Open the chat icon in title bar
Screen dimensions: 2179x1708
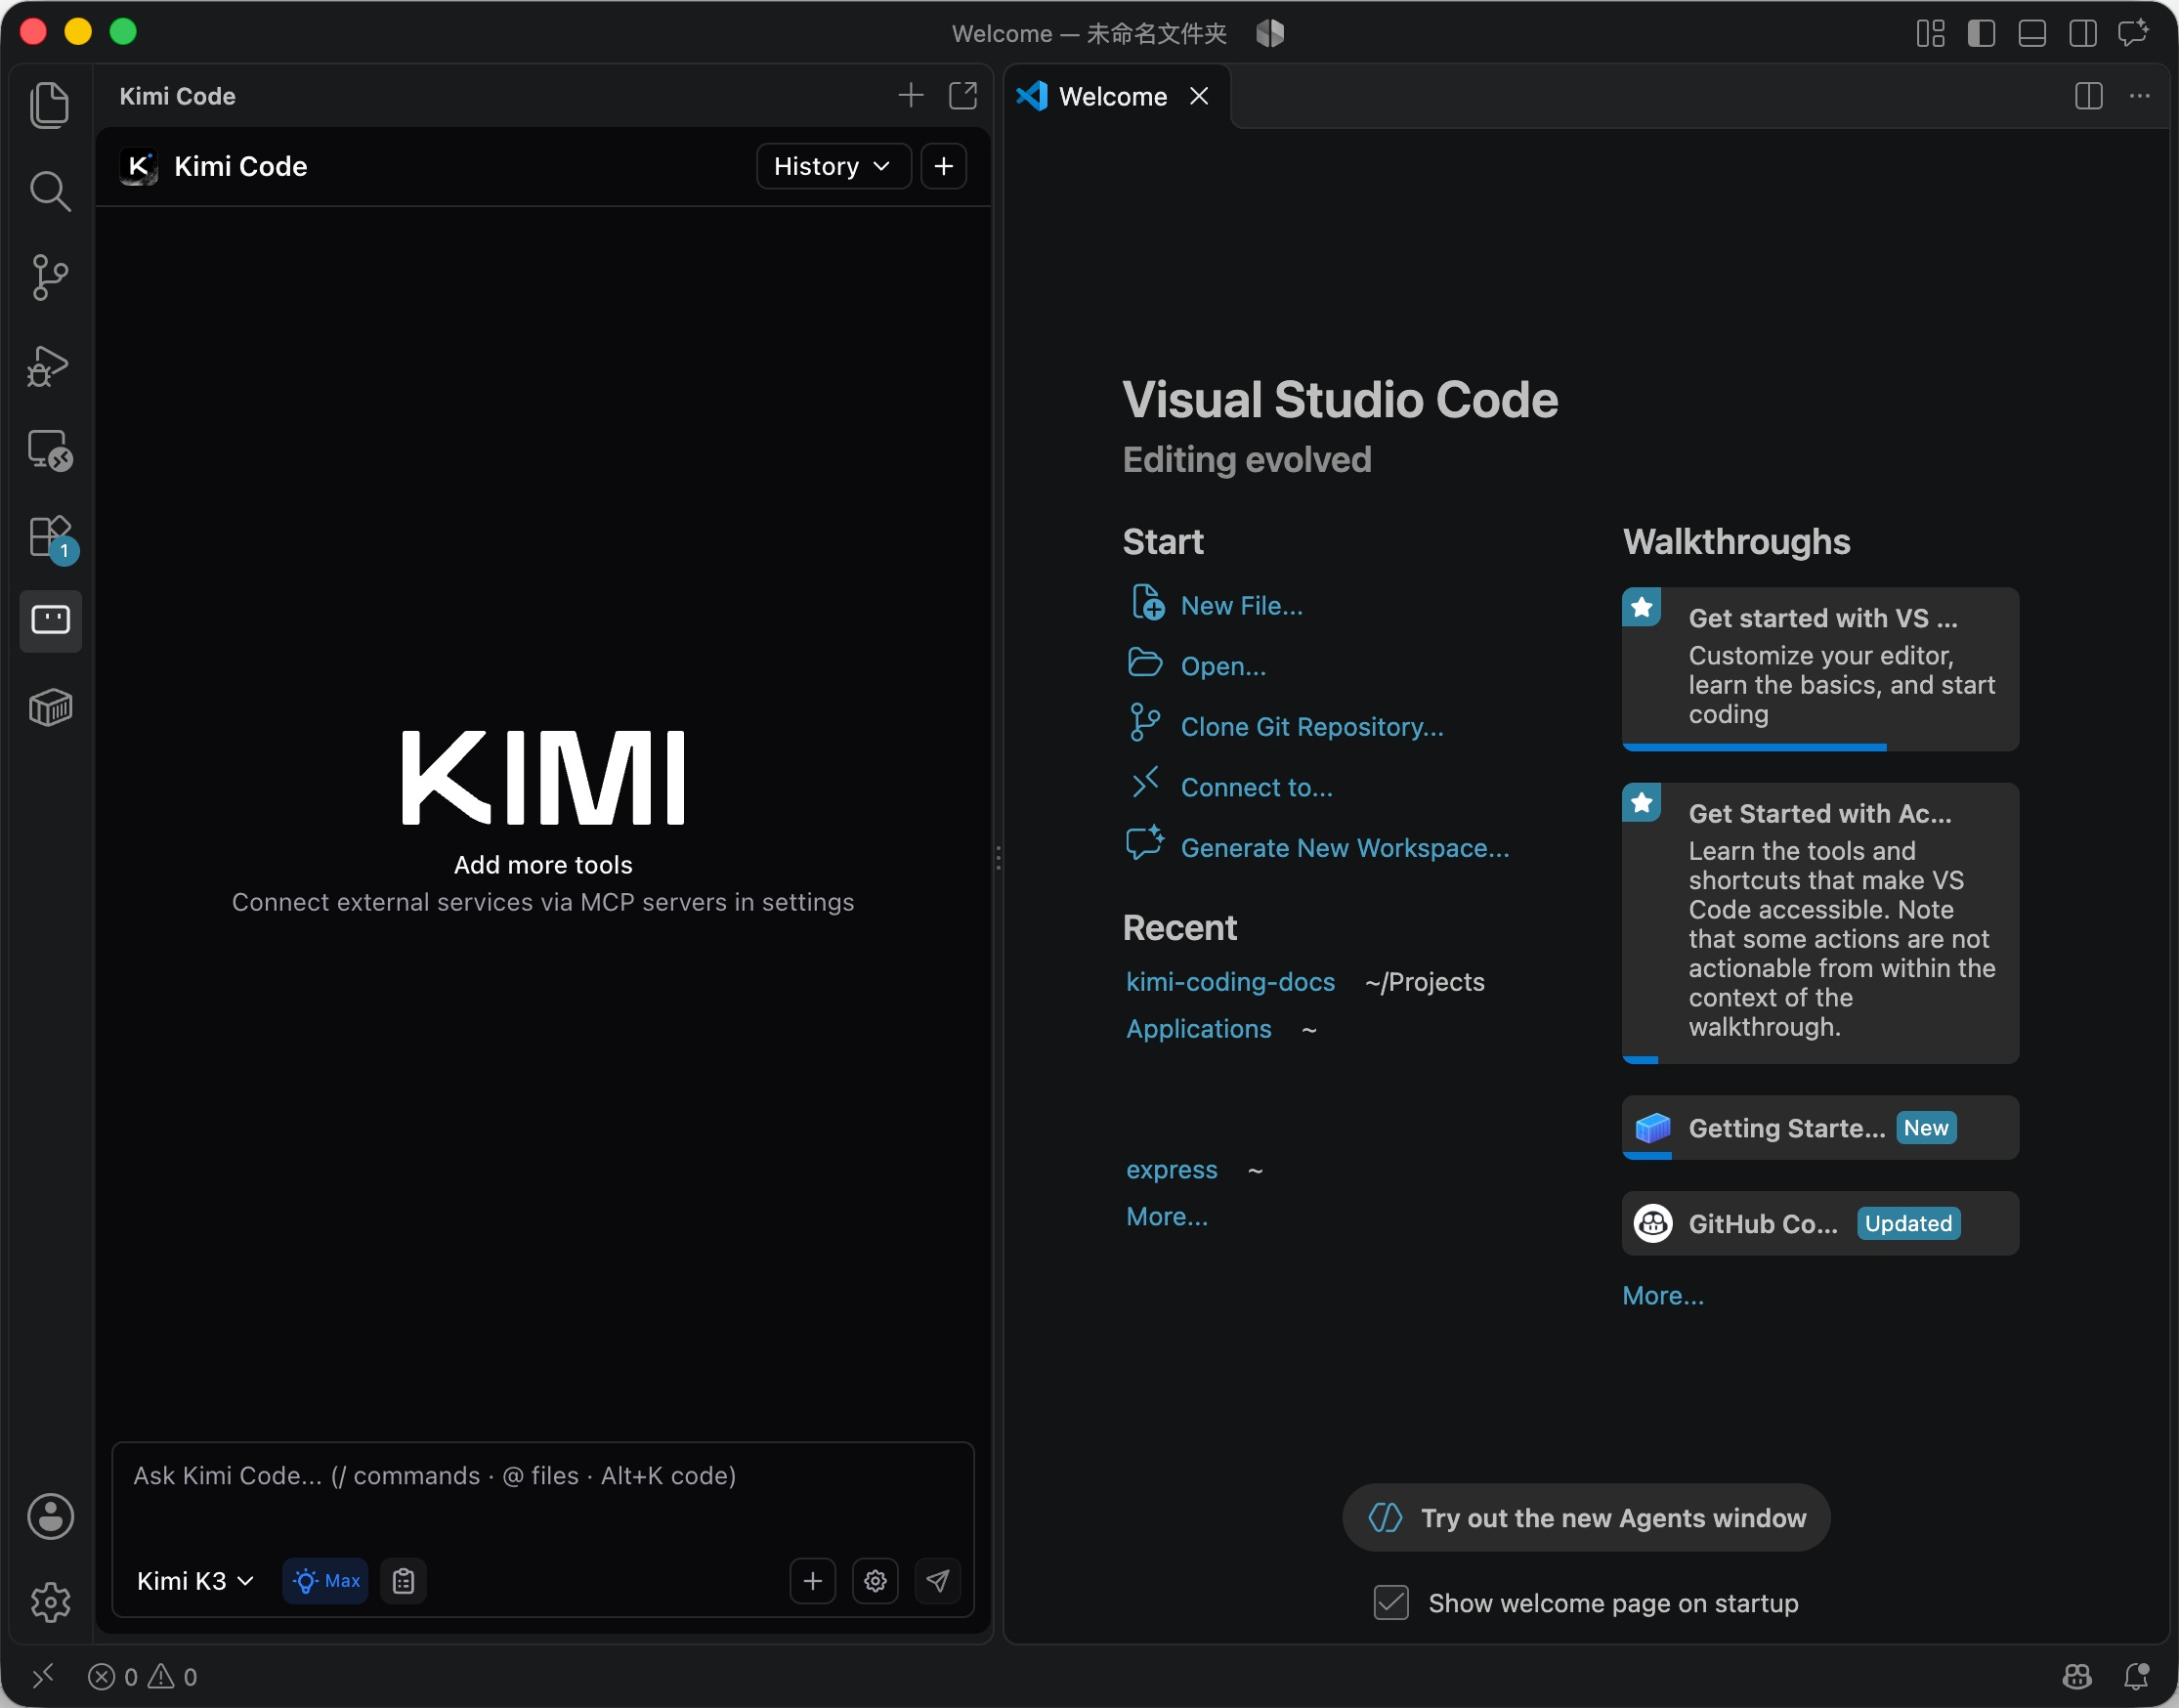(x=2133, y=33)
